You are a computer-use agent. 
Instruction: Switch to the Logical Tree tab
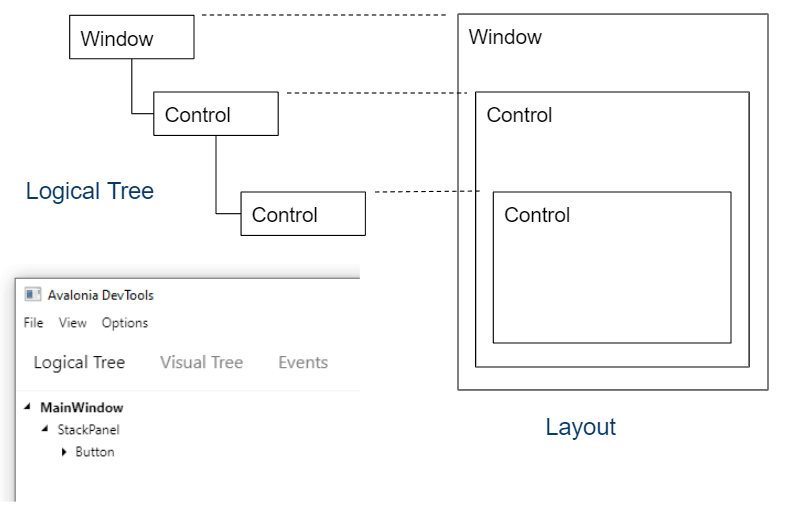pos(79,362)
